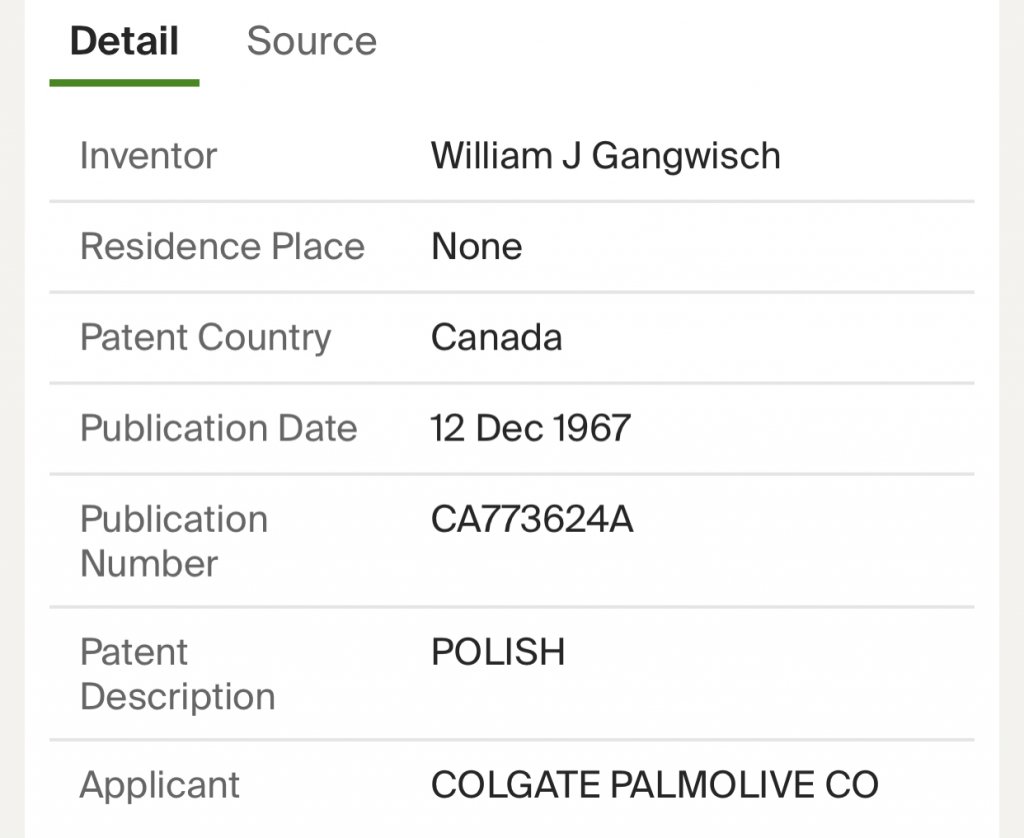Image resolution: width=1024 pixels, height=838 pixels.
Task: Click the Residence Place value None
Action: 476,247
